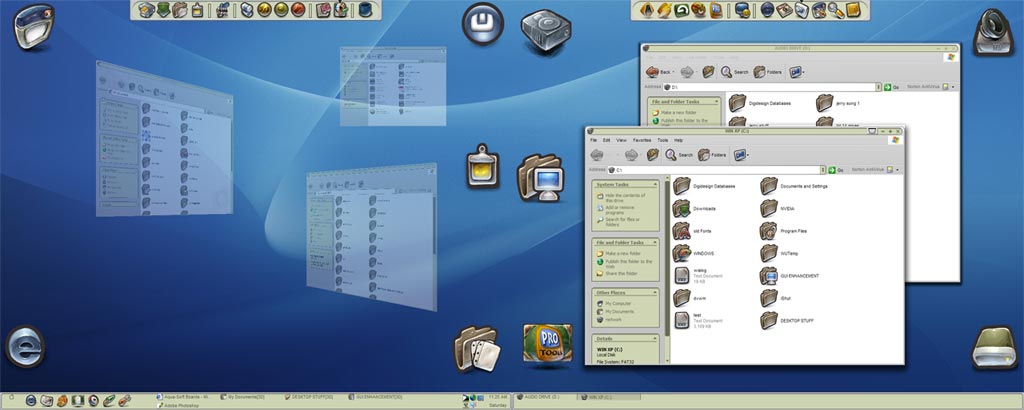1024x410 pixels.
Task: Open Help menu in WIN XP (C:) window
Action: pyautogui.click(x=679, y=140)
